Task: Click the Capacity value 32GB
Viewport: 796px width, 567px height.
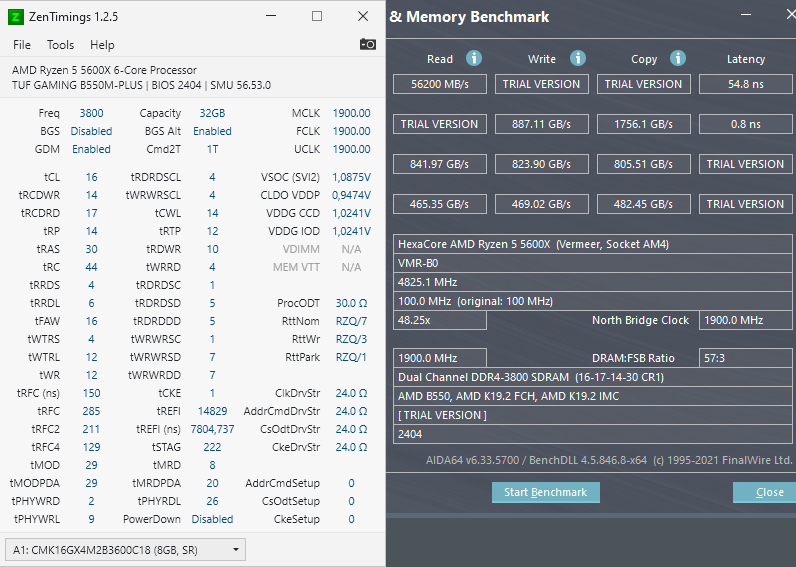Action: pyautogui.click(x=212, y=113)
